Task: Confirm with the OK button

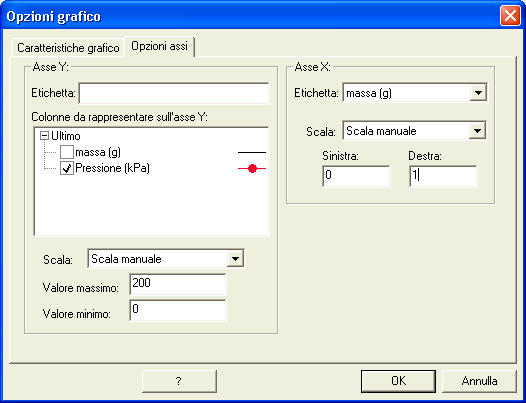Action: click(398, 381)
